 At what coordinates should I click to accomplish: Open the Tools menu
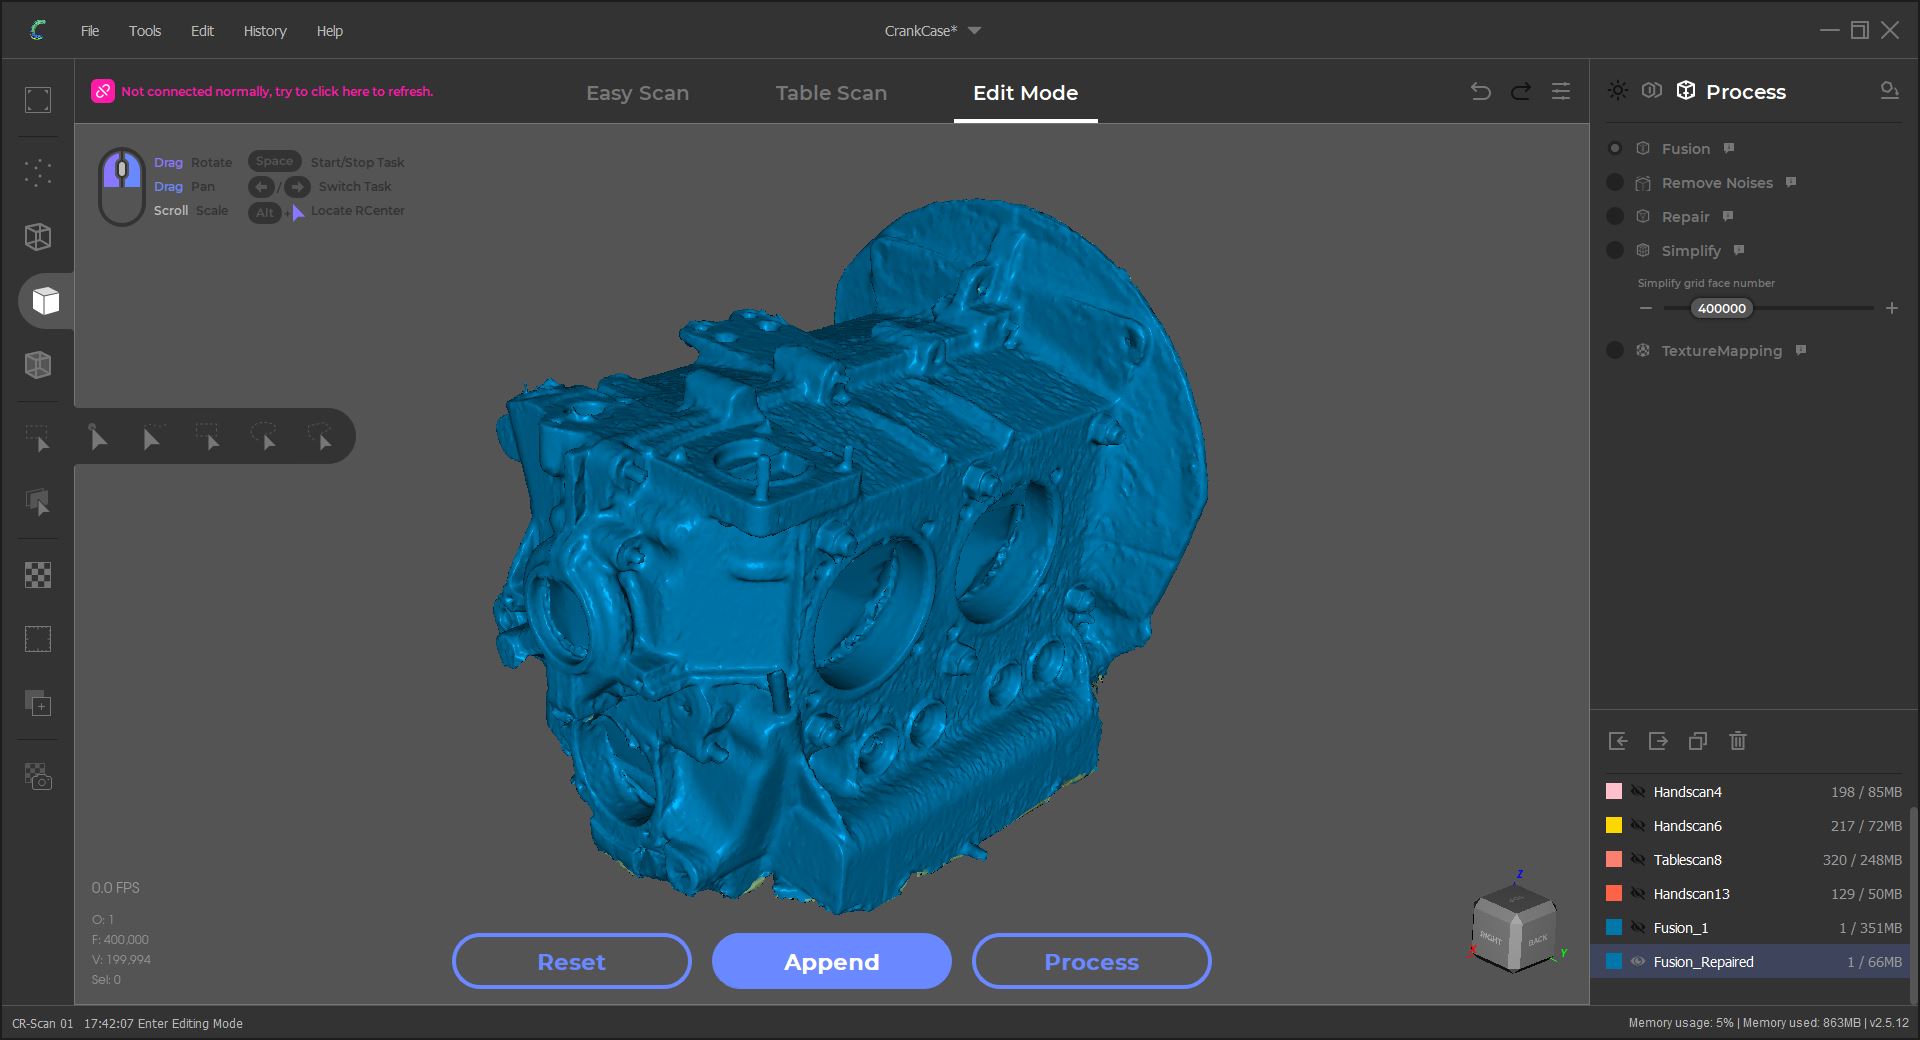(x=145, y=31)
